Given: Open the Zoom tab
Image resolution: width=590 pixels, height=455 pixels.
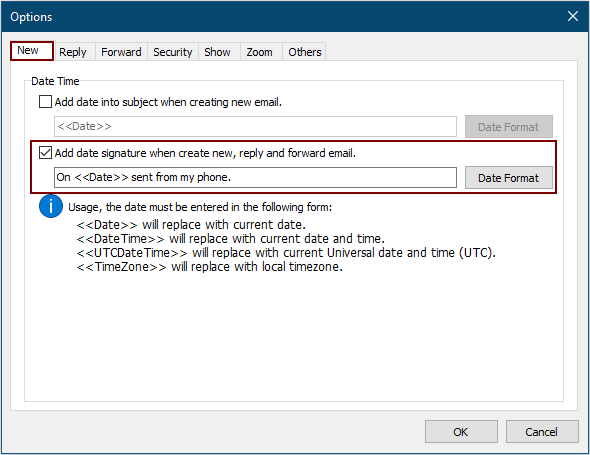Looking at the screenshot, I should (x=260, y=52).
